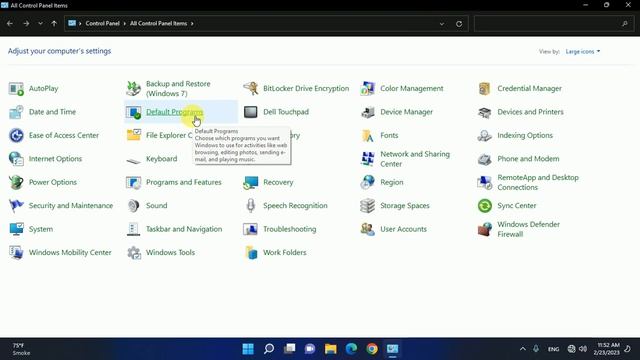Launch File Explorer from the taskbar
This screenshot has width=640, height=360.
click(x=331, y=349)
